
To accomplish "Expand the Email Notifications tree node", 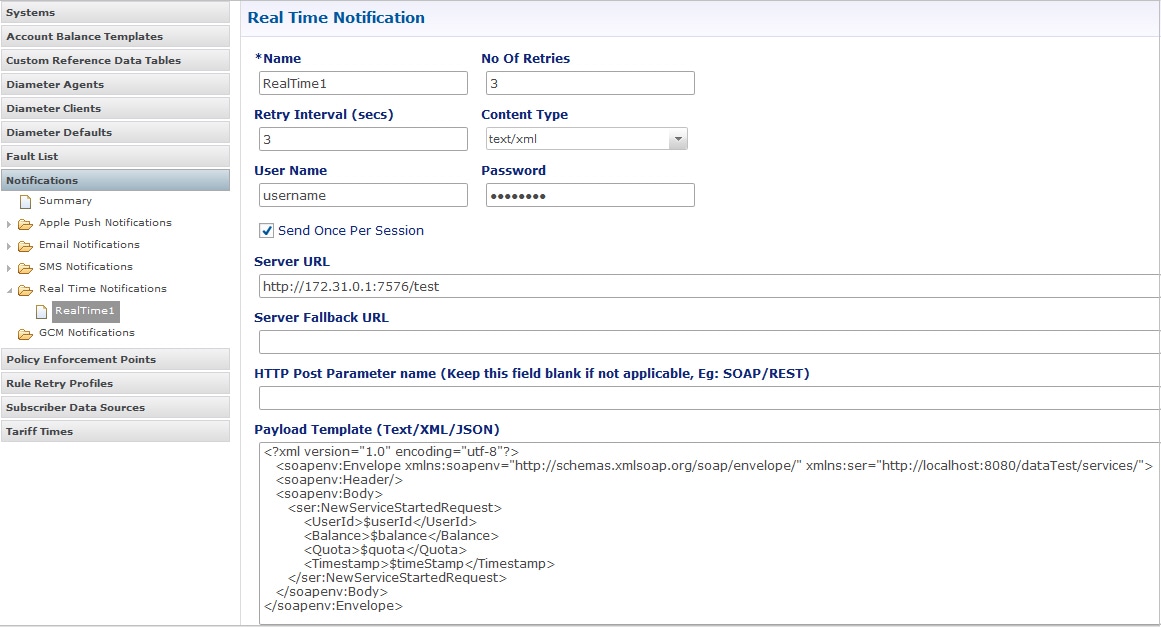I will pos(9,245).
